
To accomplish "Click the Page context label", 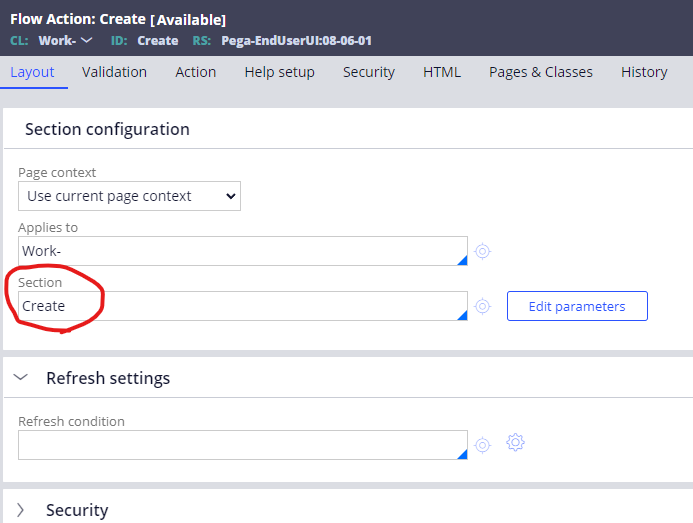I will tap(57, 172).
